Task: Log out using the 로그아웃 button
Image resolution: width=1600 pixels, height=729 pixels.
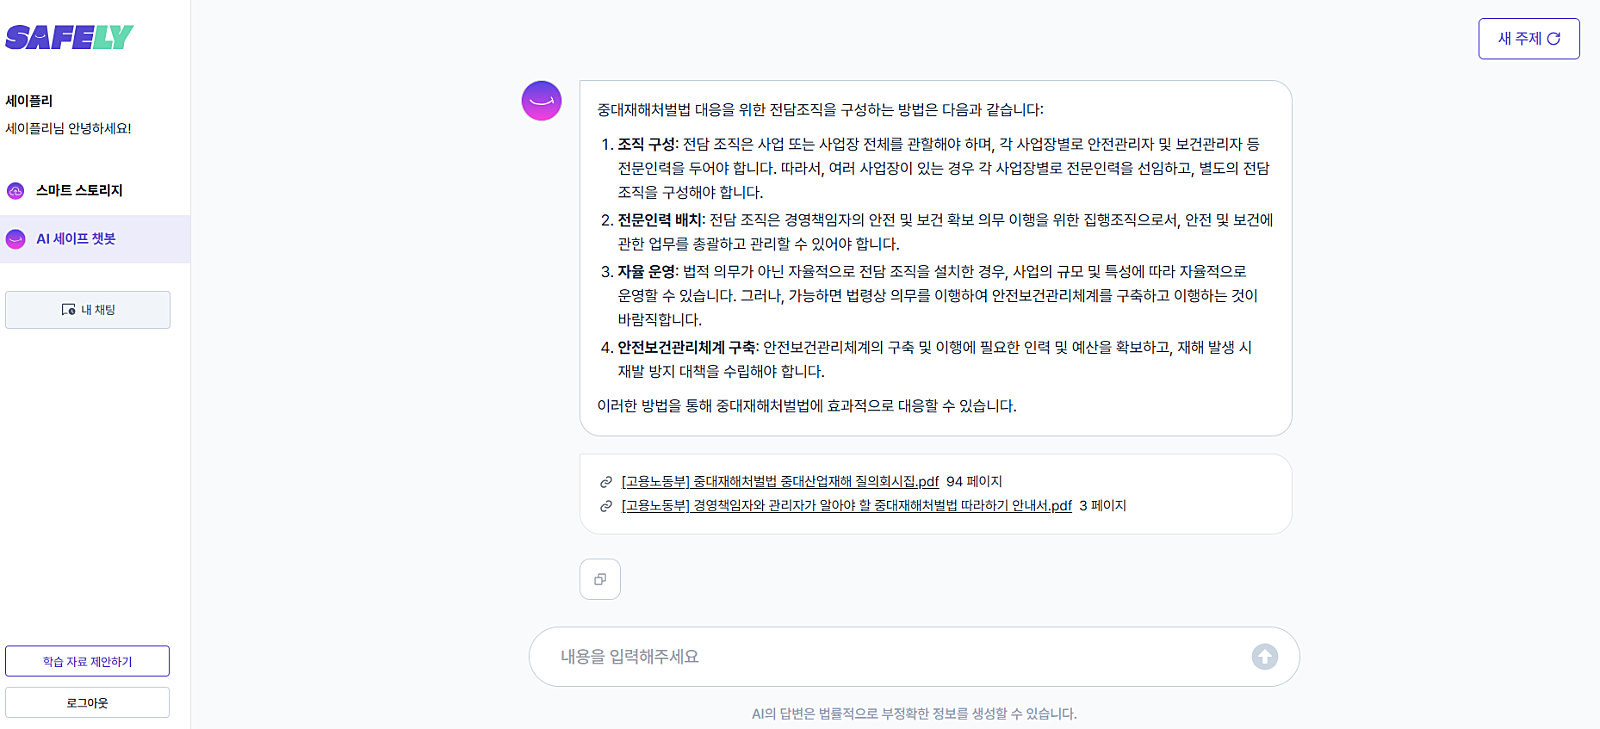Action: click(87, 703)
